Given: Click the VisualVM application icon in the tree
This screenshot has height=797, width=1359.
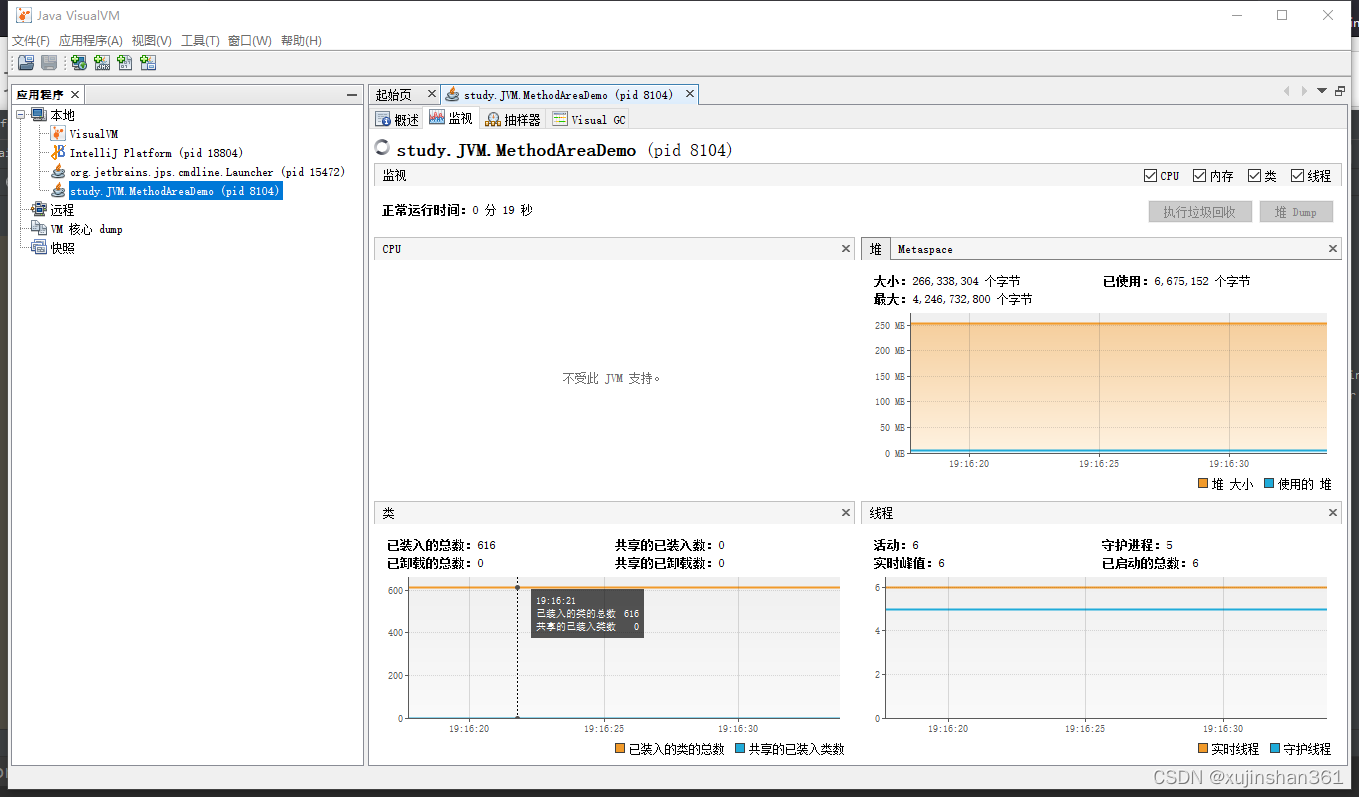Looking at the screenshot, I should tap(58, 134).
